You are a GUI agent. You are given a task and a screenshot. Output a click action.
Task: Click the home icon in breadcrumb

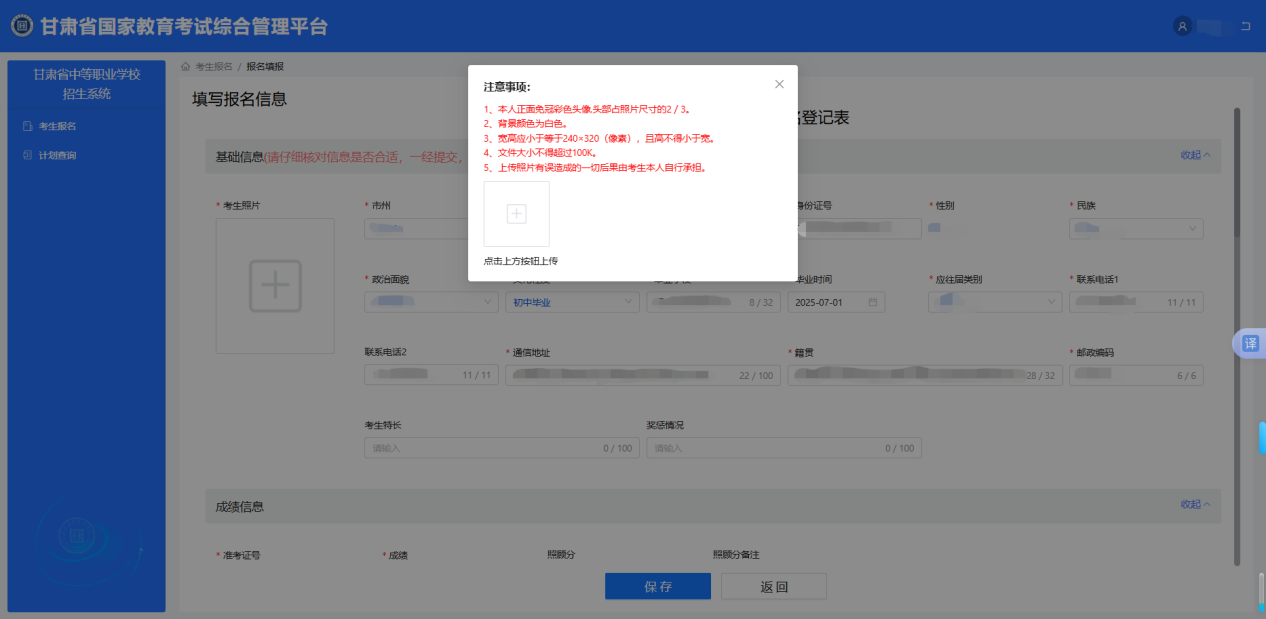pyautogui.click(x=186, y=66)
